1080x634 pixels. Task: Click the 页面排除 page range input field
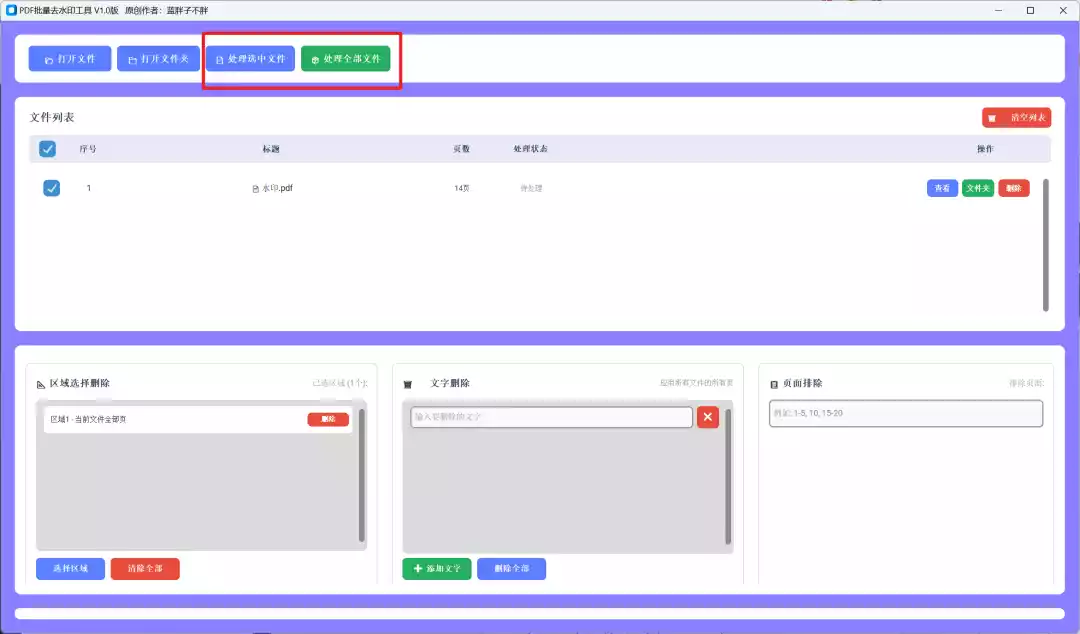coord(905,413)
